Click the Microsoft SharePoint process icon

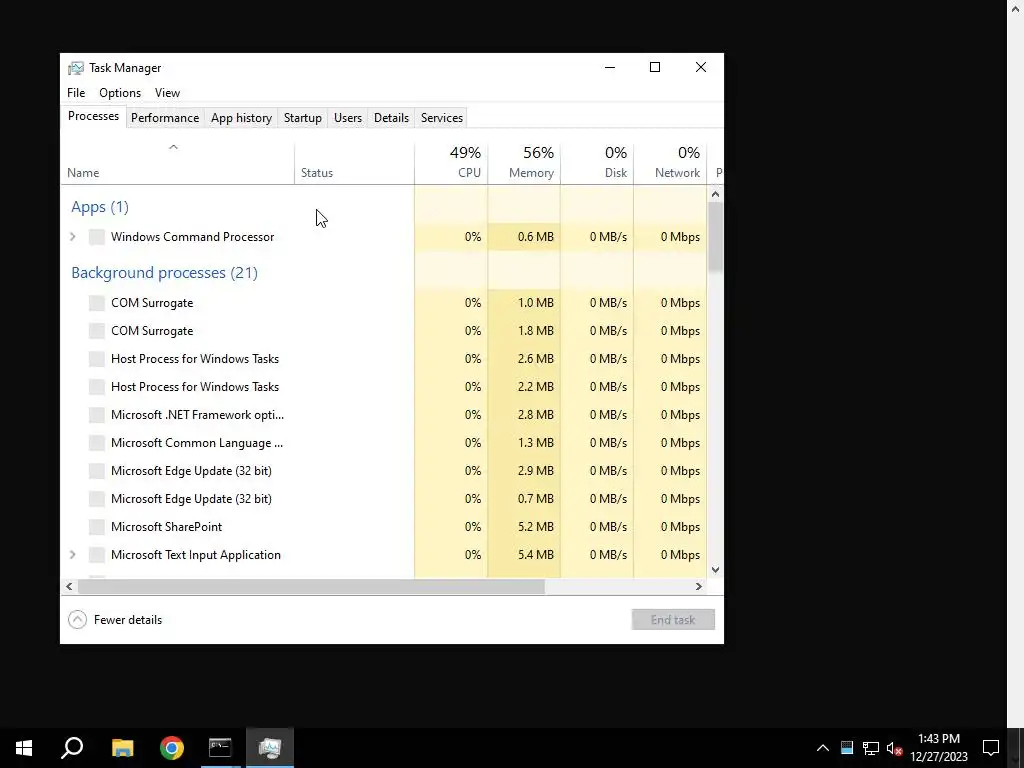coord(97,527)
